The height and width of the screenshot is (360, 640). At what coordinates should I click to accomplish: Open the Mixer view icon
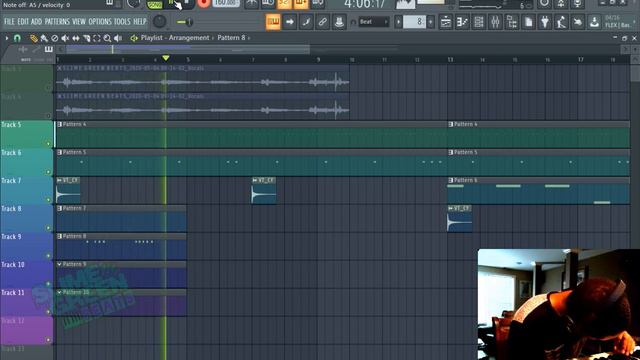point(495,22)
